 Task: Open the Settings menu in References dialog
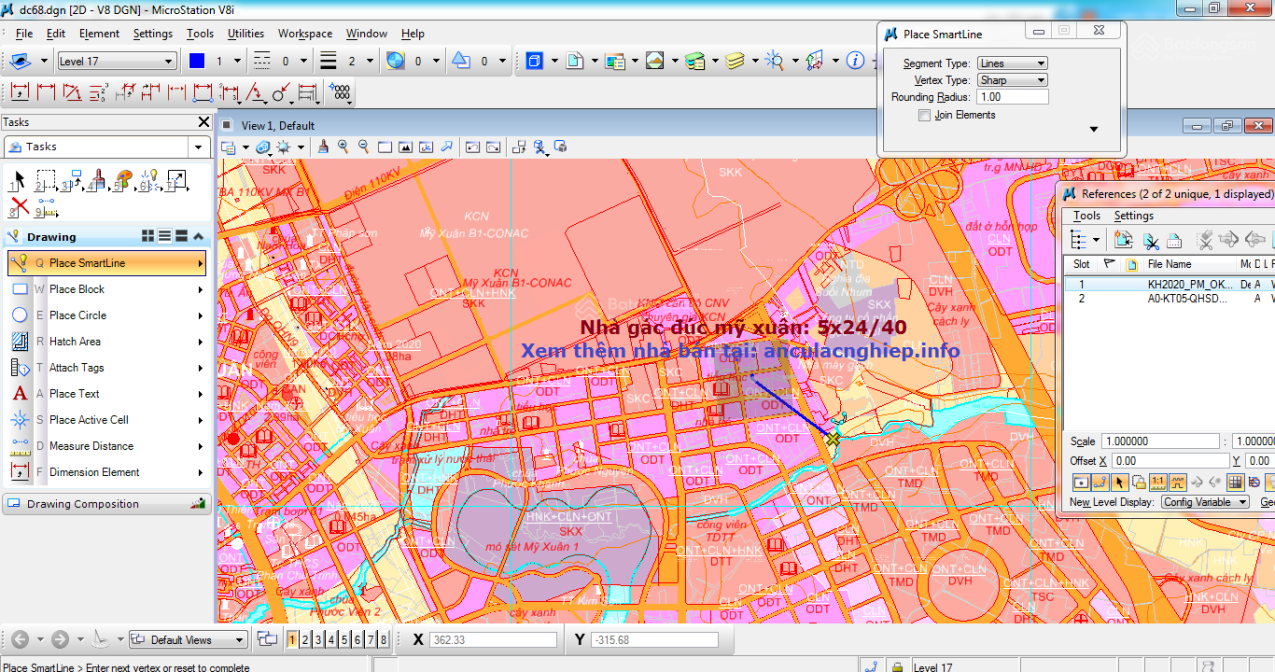click(1133, 216)
